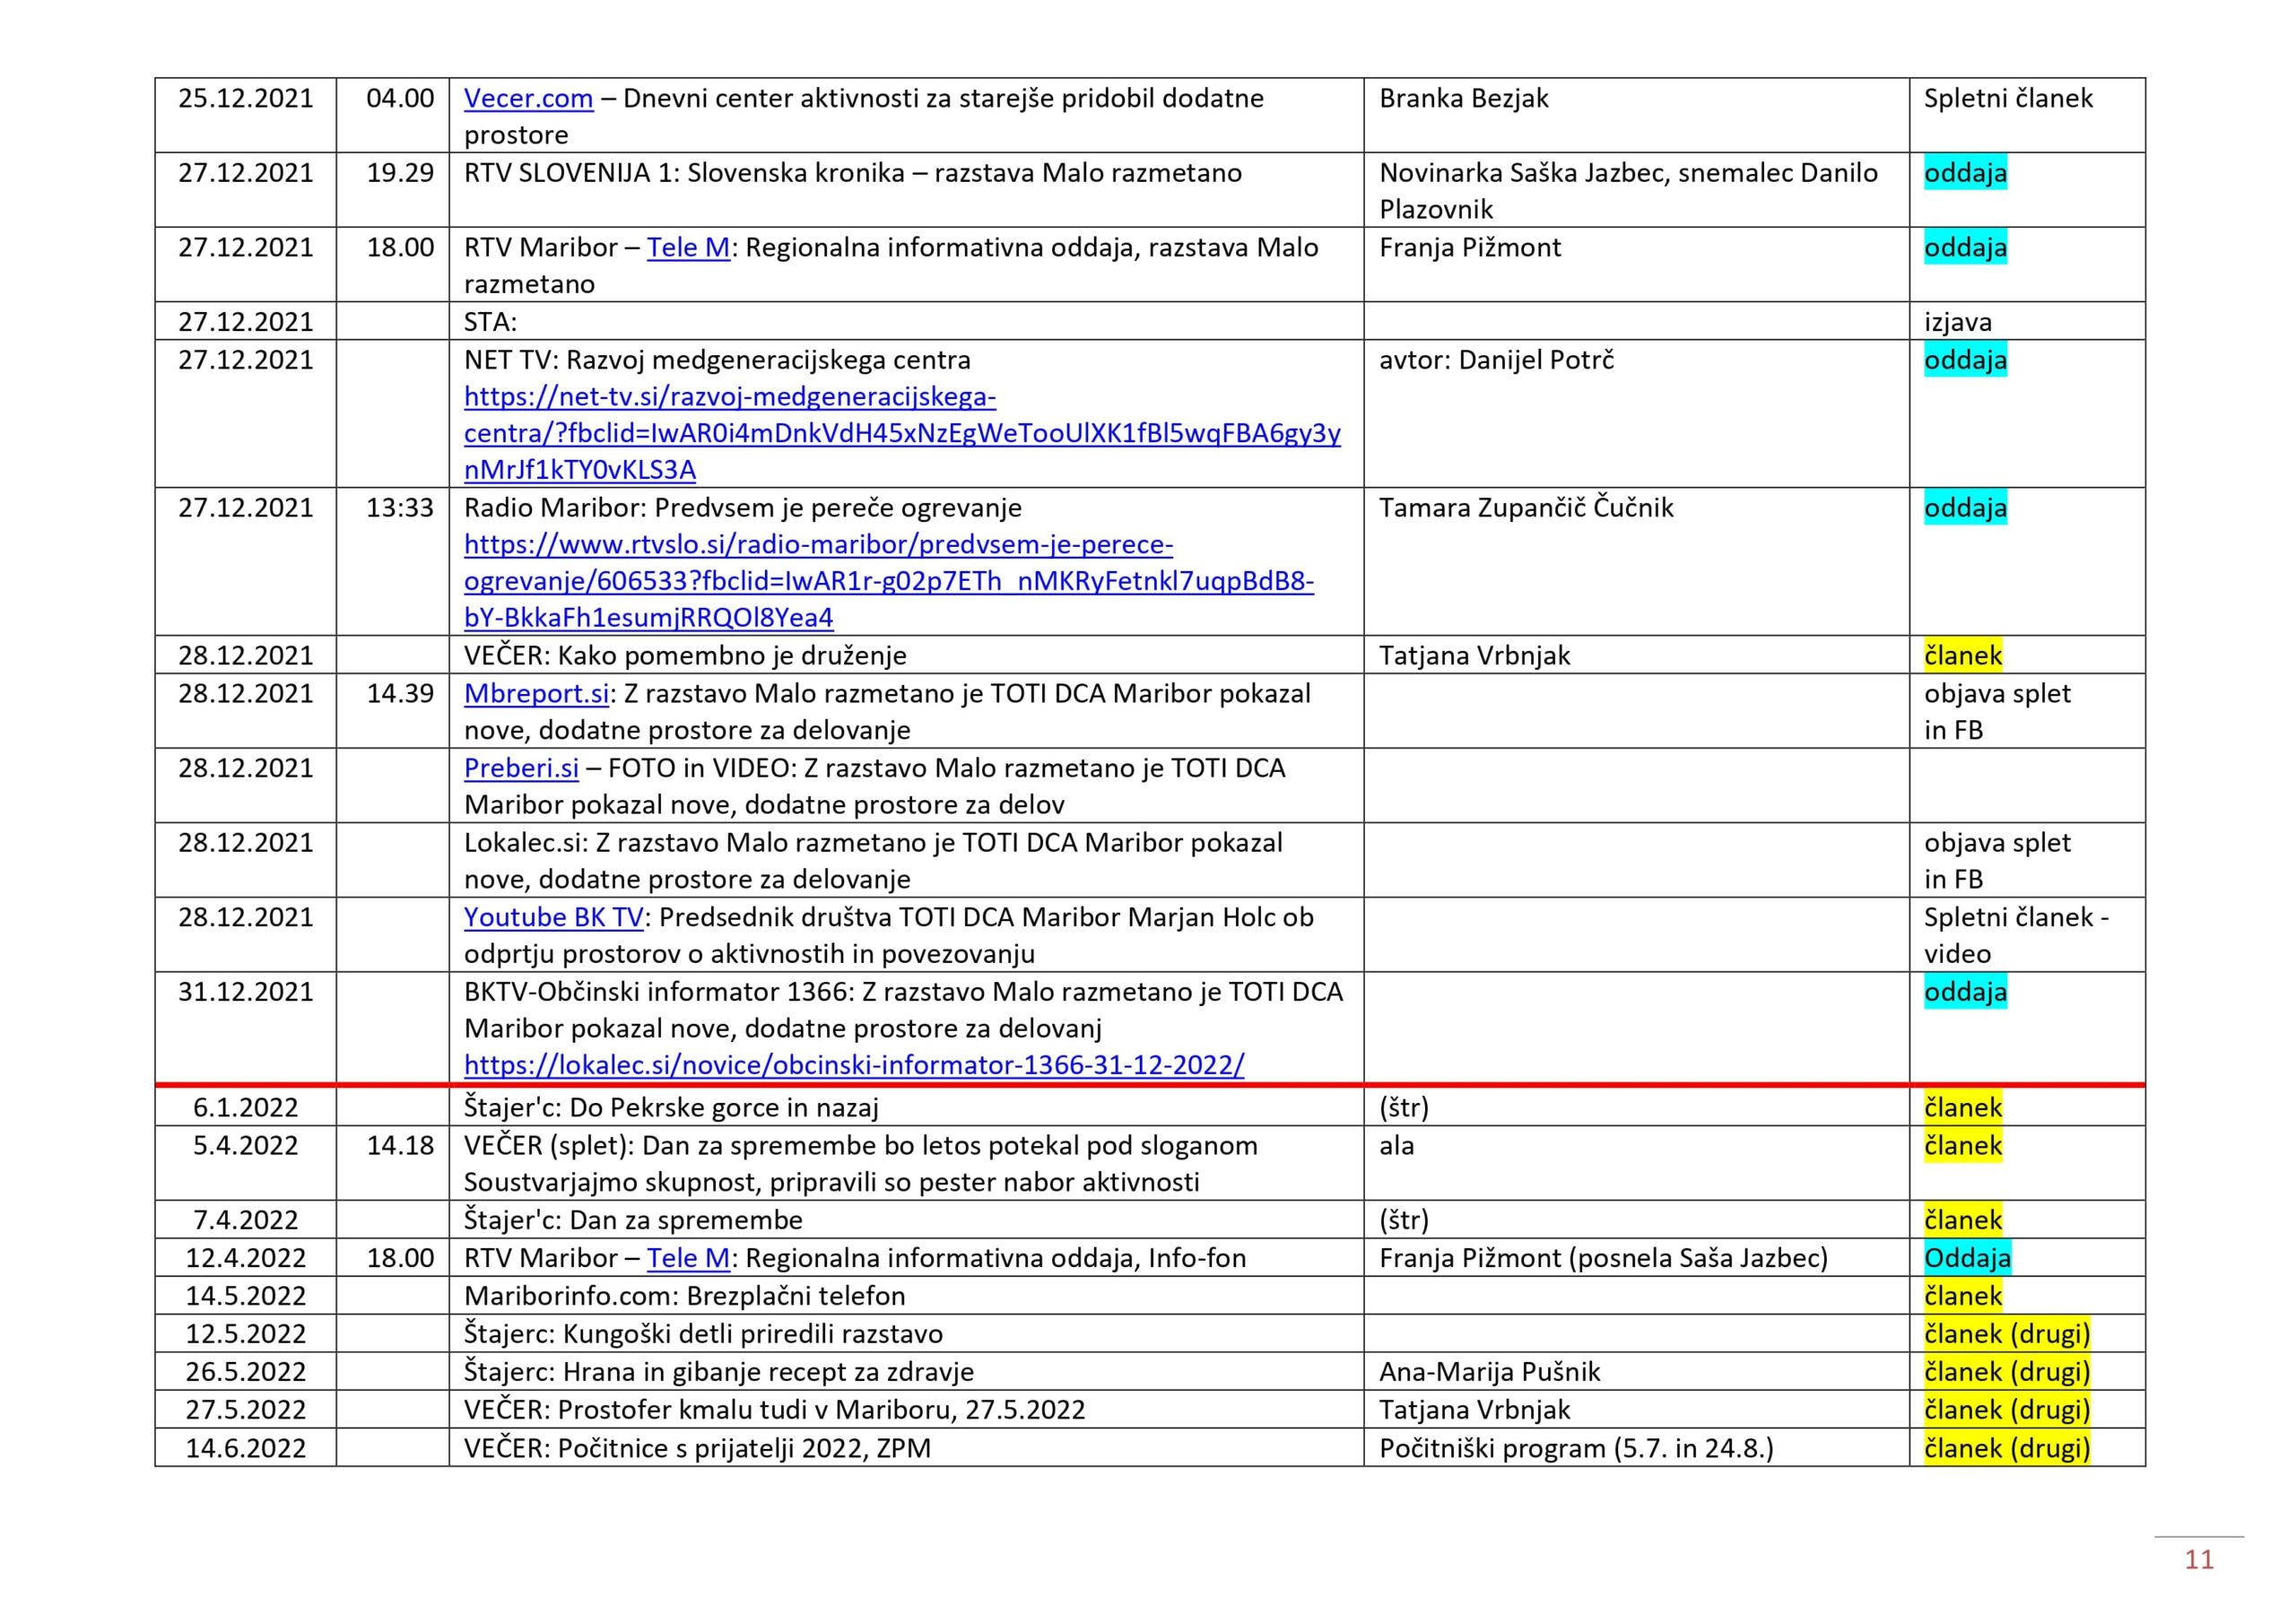
Task: Click the Tele M link dated 27.12.2021
Action: pyautogui.click(x=688, y=247)
